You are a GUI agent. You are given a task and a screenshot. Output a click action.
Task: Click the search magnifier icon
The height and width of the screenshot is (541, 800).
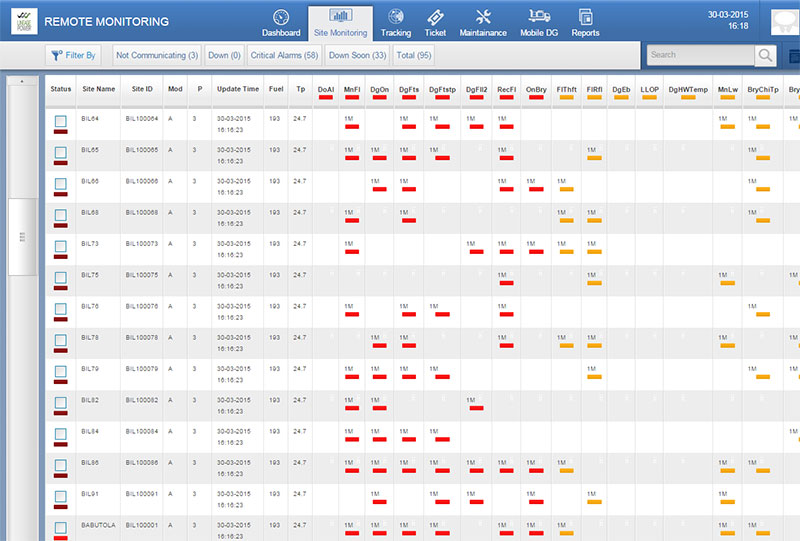tap(766, 55)
